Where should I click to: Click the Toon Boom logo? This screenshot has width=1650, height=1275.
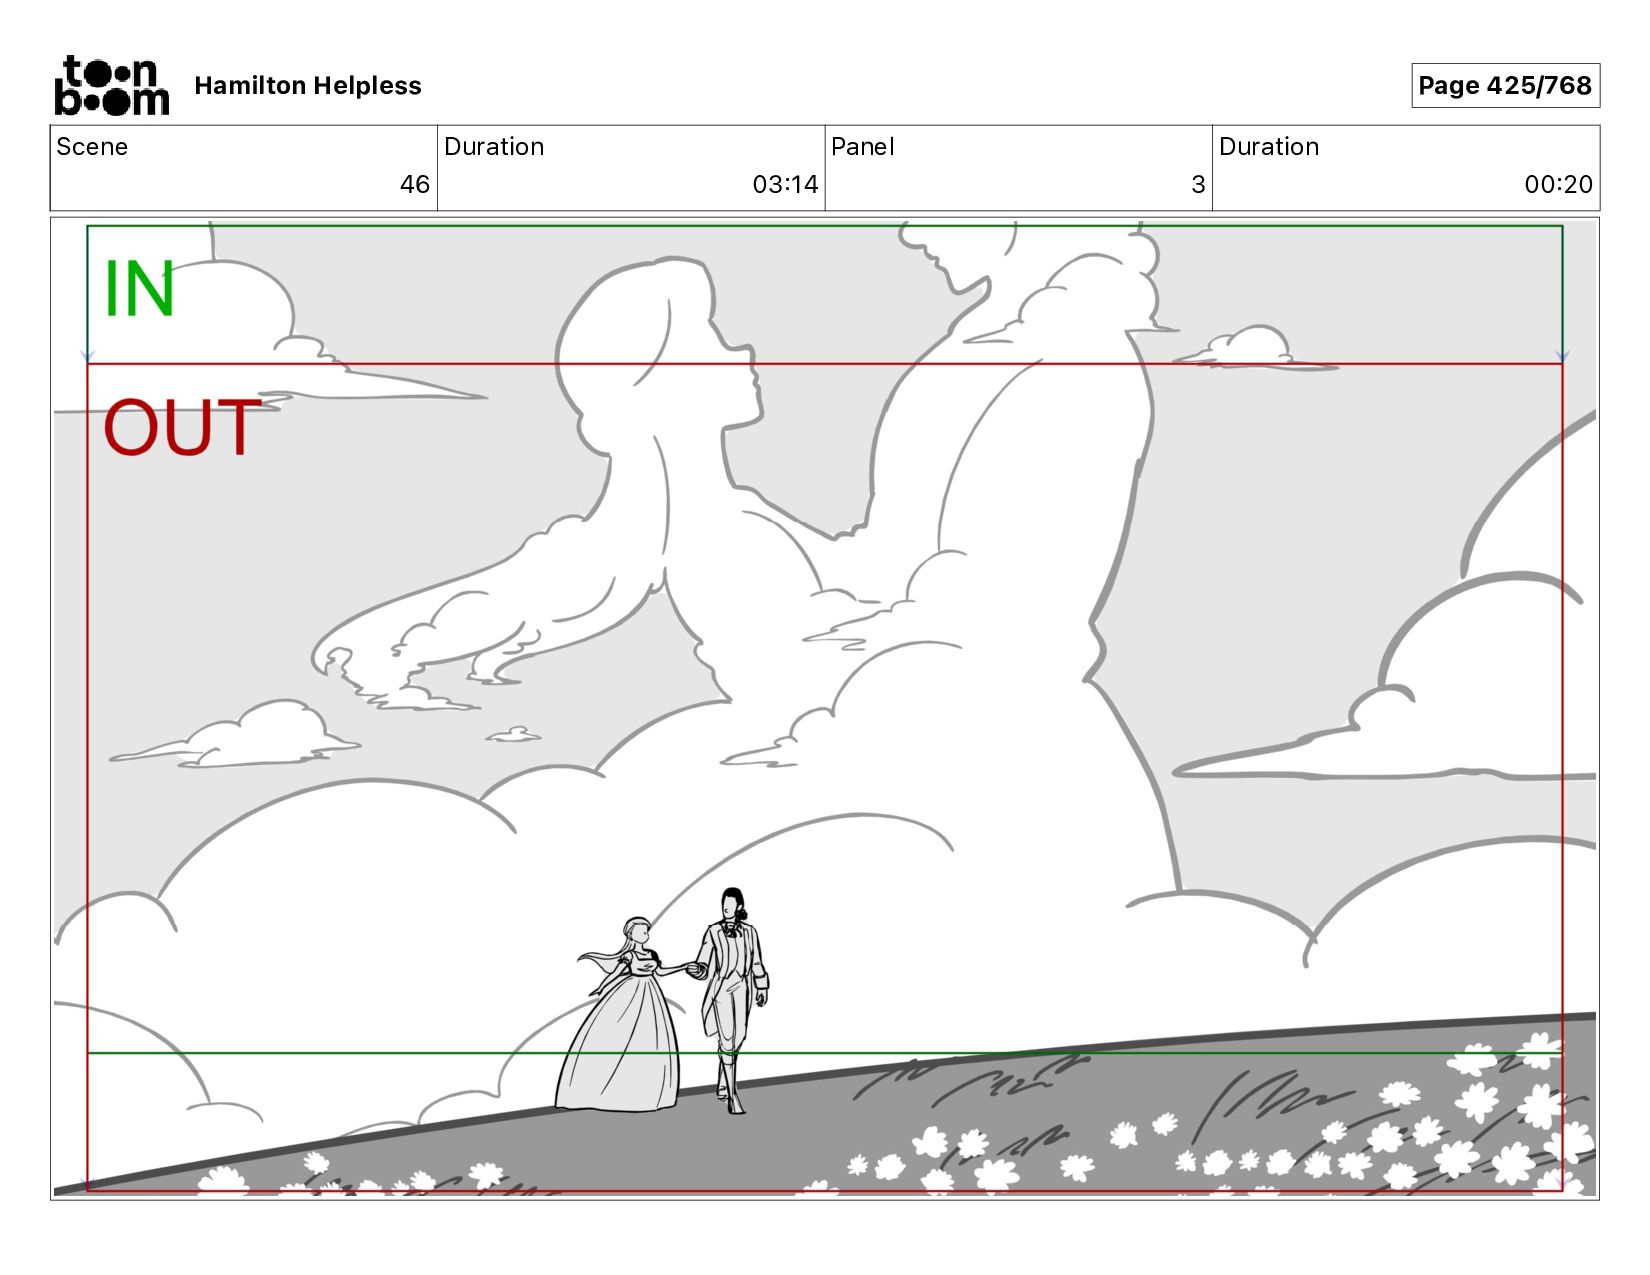pyautogui.click(x=111, y=86)
